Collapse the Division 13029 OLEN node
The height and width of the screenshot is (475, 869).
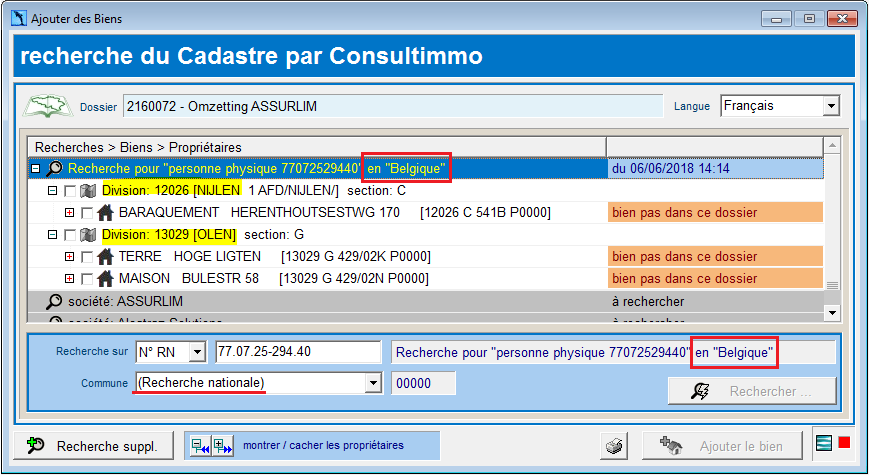tap(52, 234)
